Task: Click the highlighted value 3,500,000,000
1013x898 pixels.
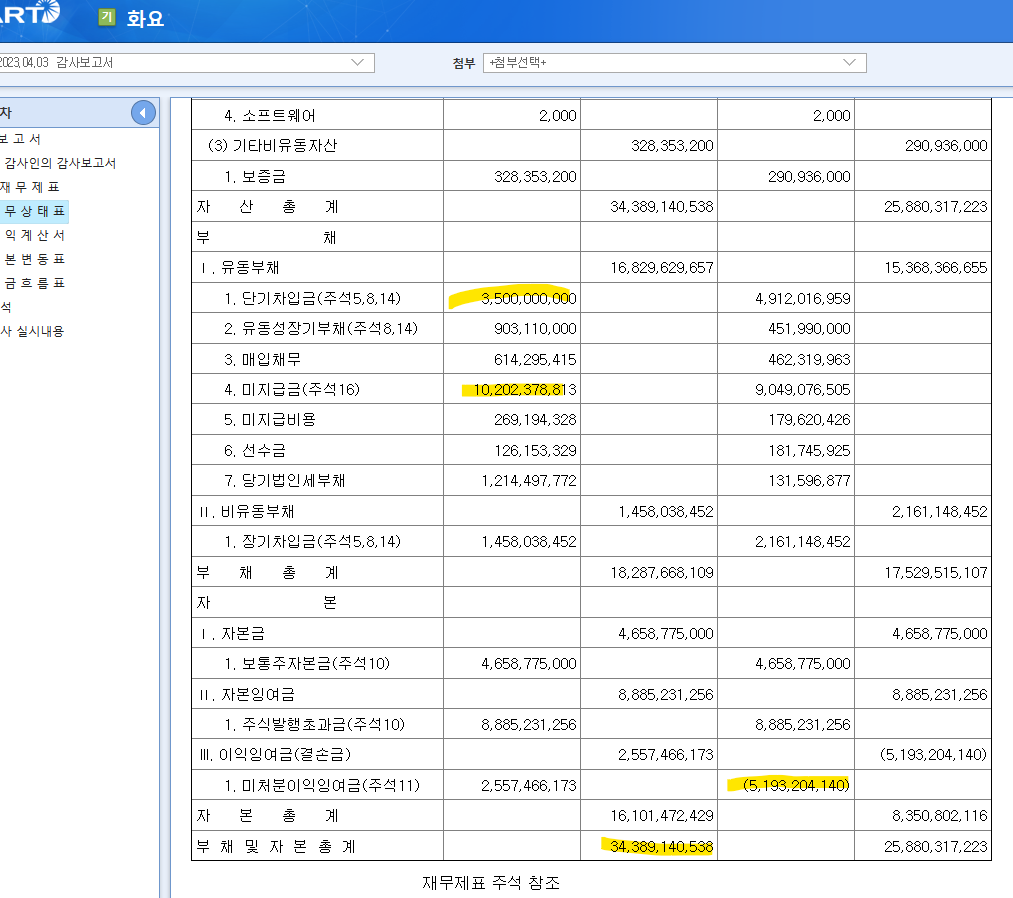Action: click(528, 298)
